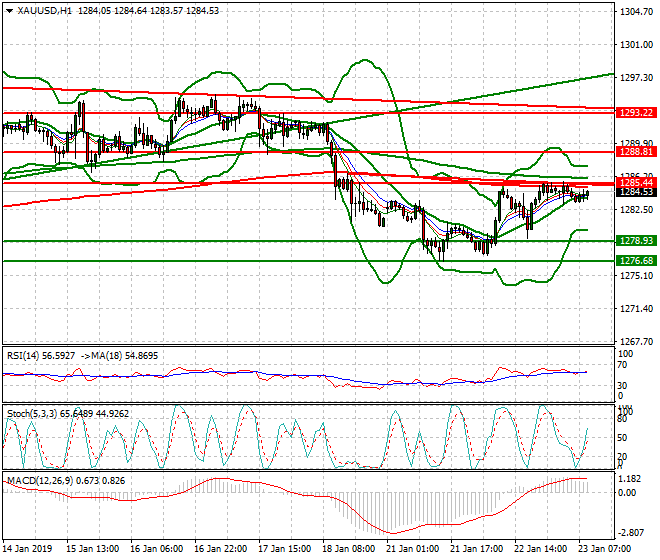Click the 17 Jan 15:00 time axis label
The image size is (660, 560).
(x=285, y=549)
